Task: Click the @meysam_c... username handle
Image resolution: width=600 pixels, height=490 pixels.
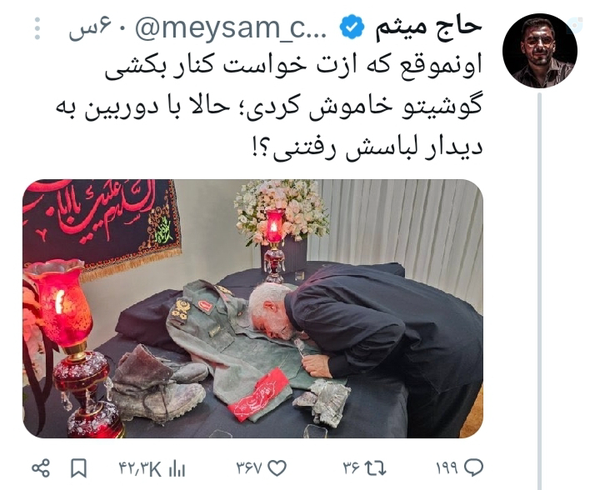Action: [x=231, y=28]
